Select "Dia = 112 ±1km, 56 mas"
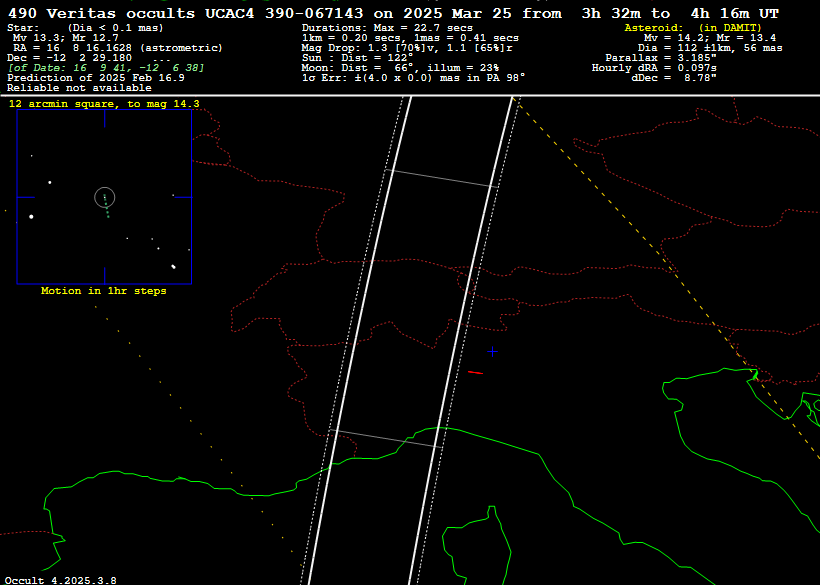 coord(710,48)
